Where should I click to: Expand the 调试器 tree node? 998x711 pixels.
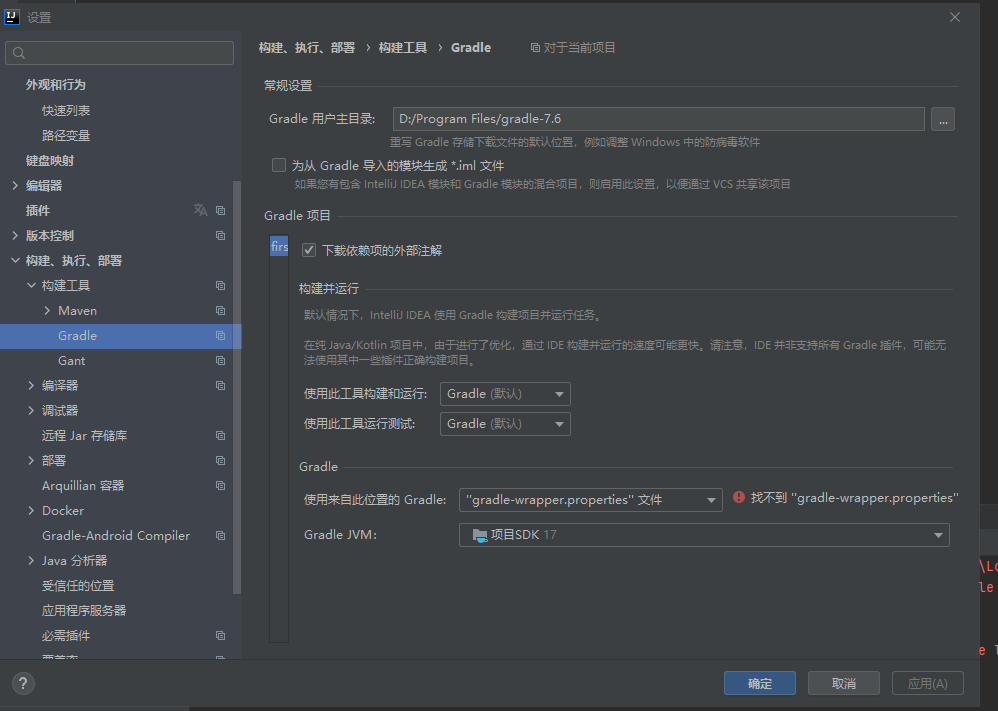(x=31, y=411)
